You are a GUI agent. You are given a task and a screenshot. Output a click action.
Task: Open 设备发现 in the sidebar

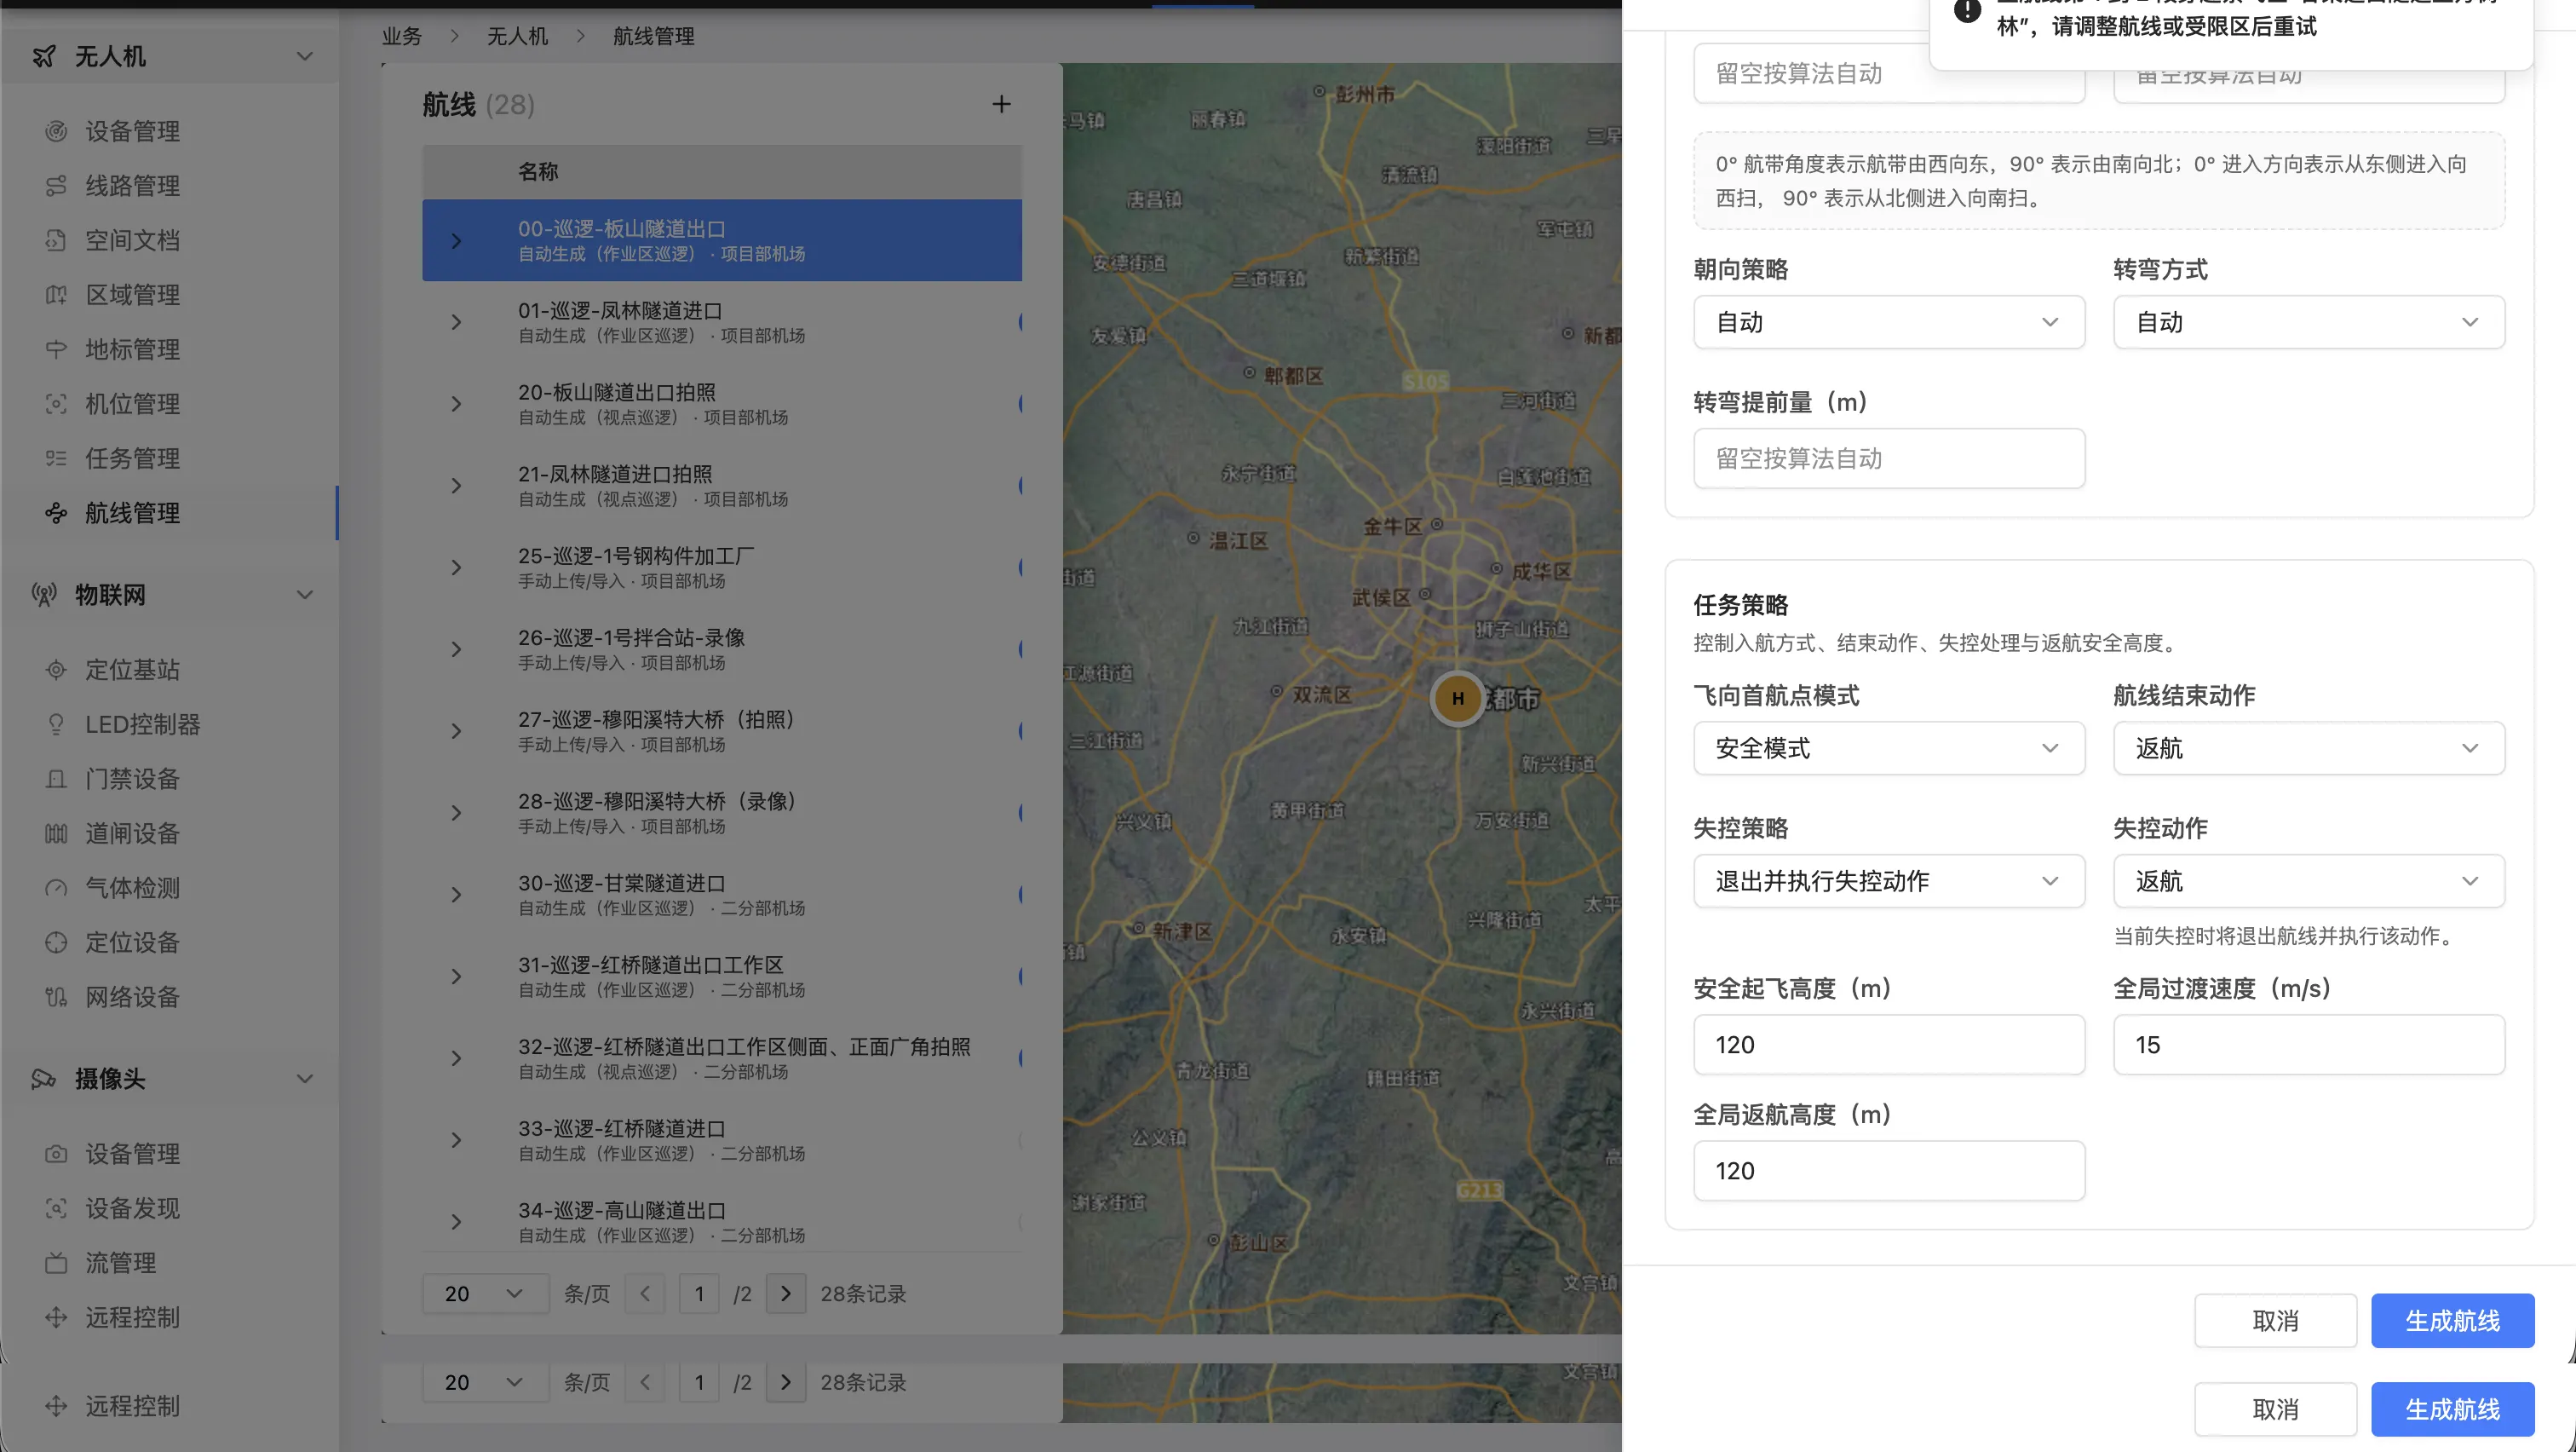132,1208
